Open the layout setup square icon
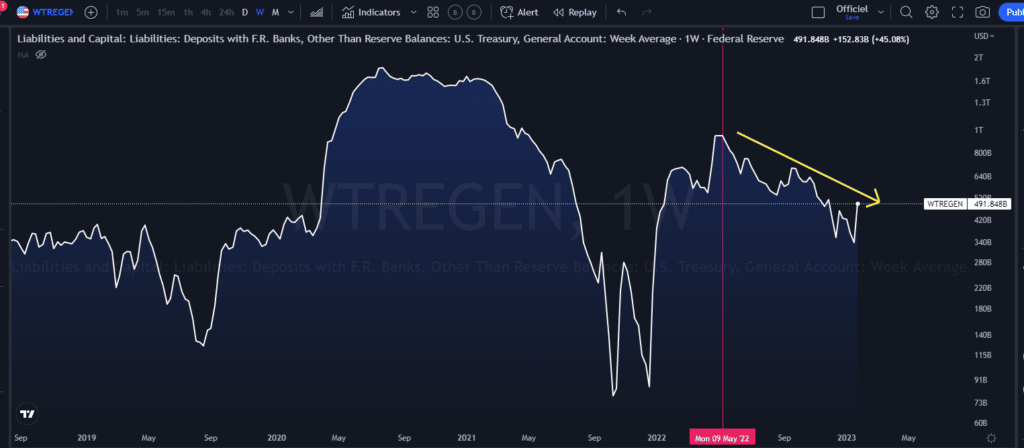 818,12
